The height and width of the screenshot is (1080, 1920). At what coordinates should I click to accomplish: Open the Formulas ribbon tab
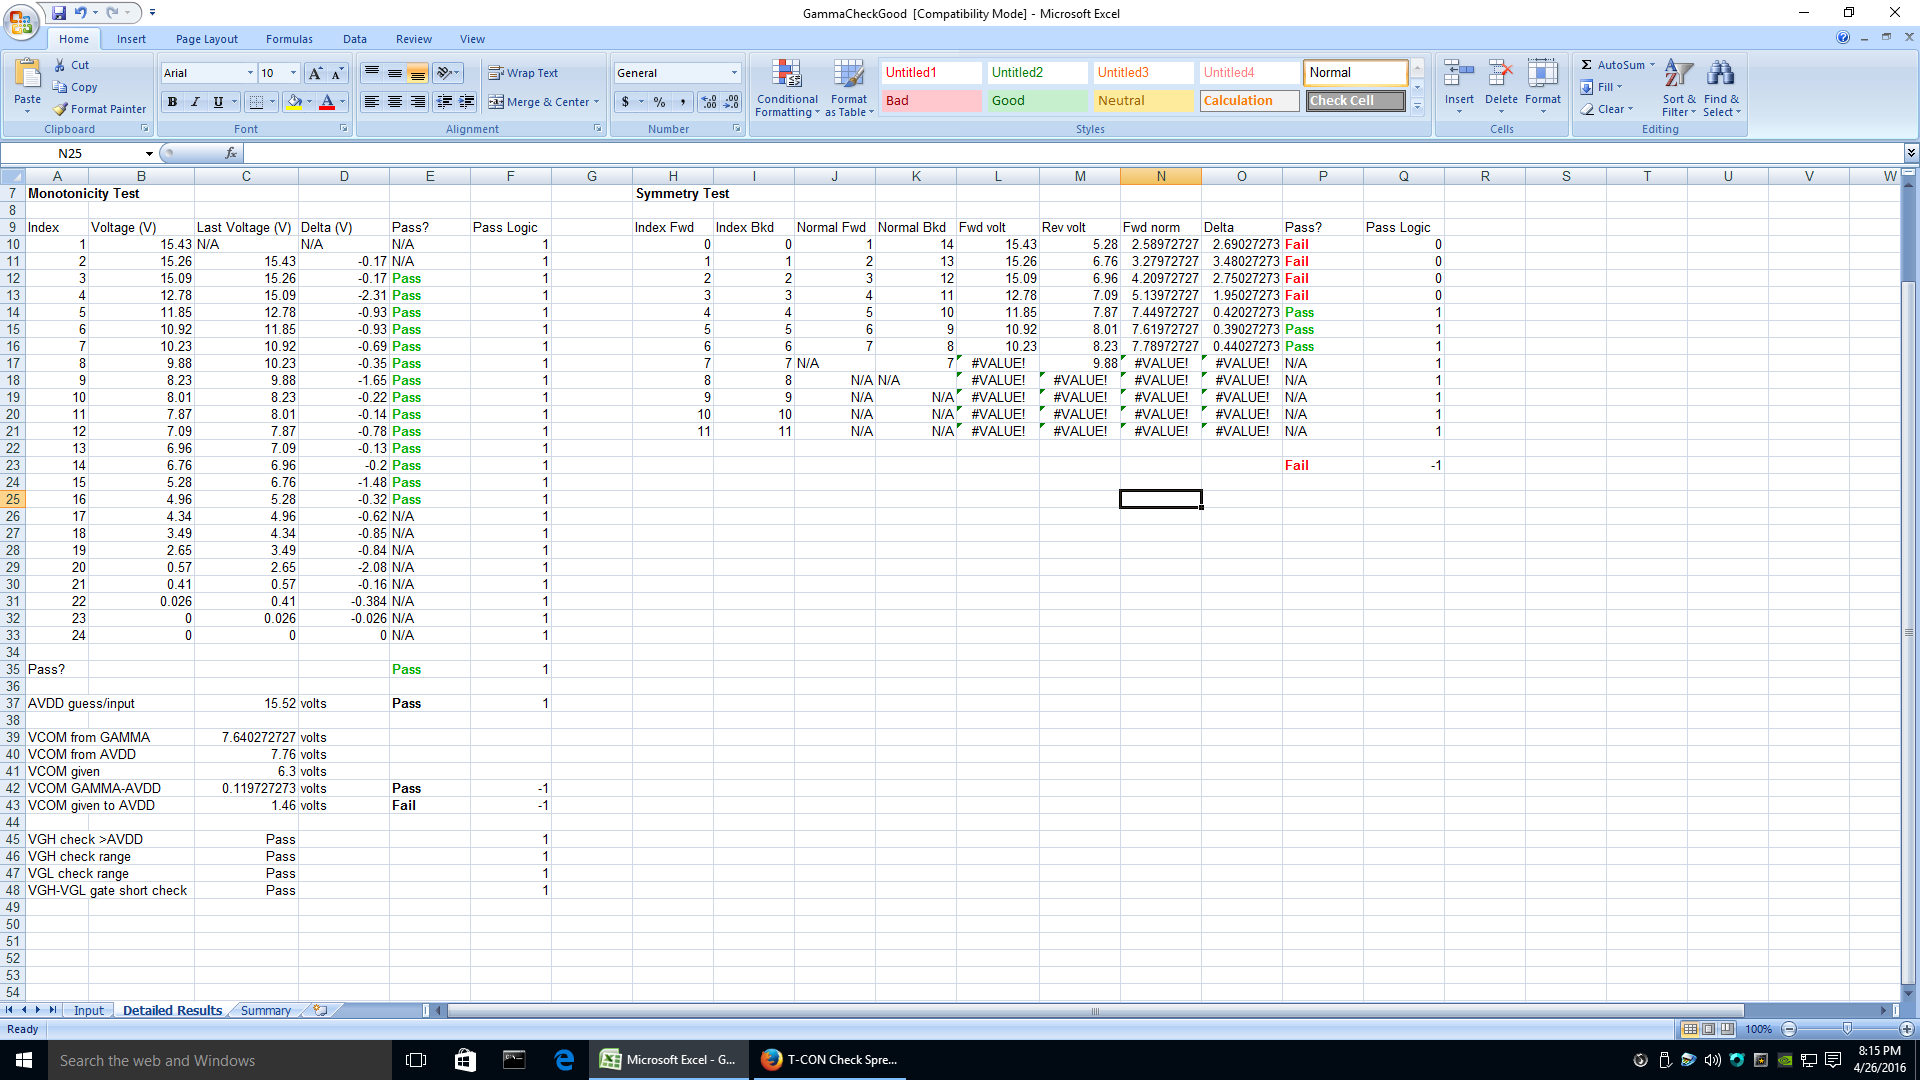click(289, 39)
